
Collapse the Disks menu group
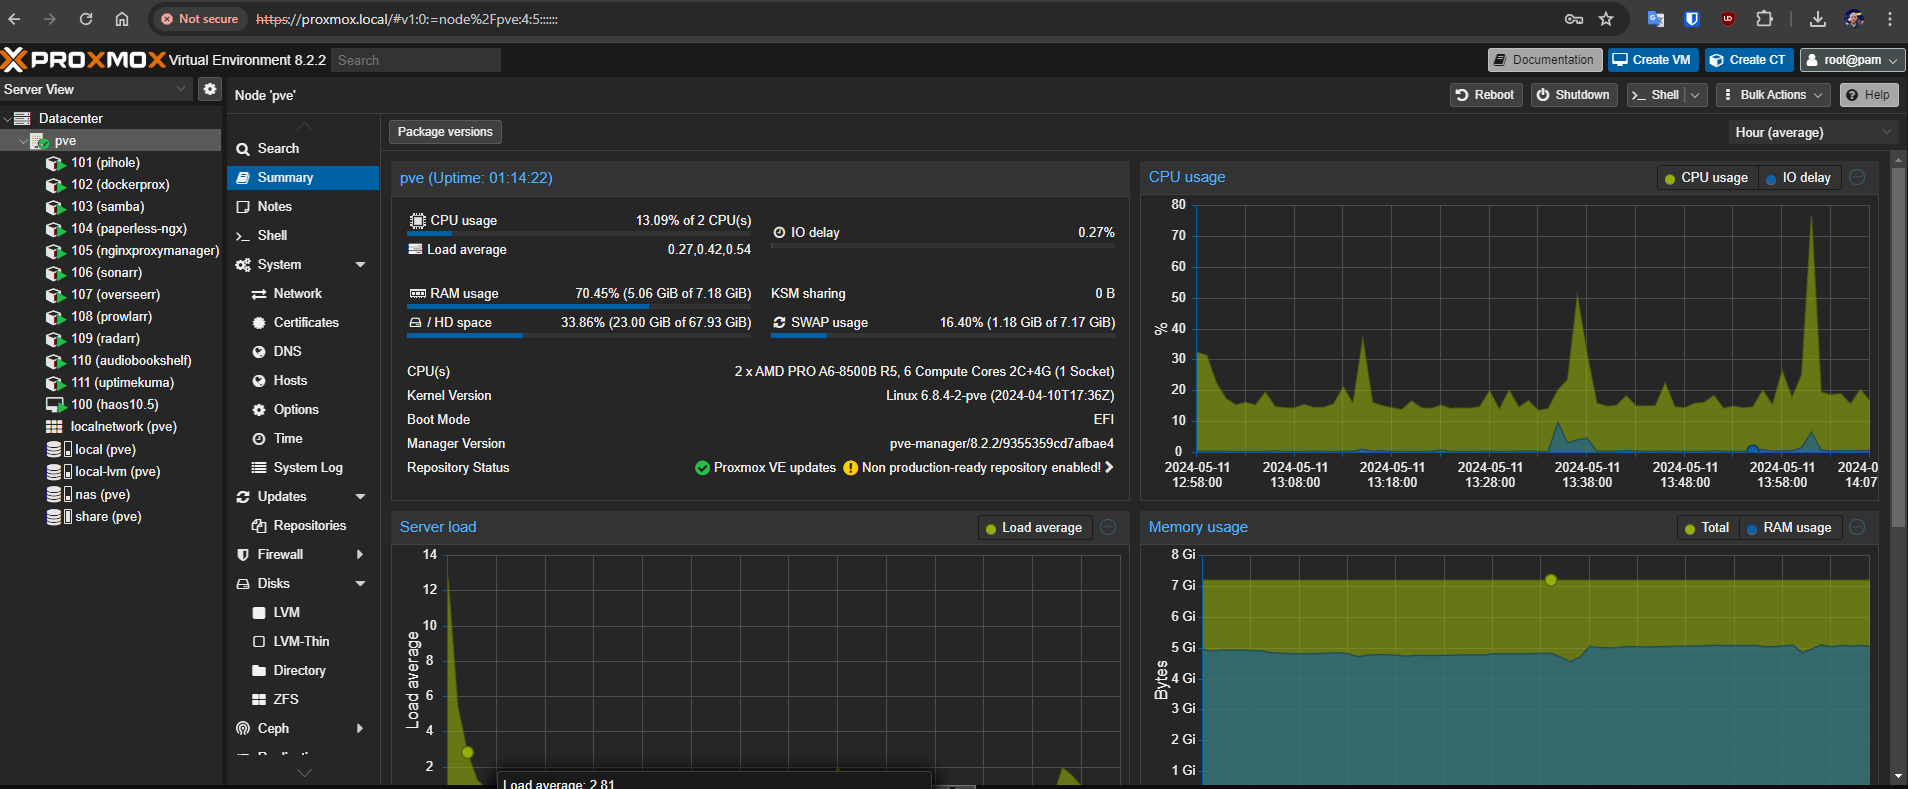coord(360,584)
